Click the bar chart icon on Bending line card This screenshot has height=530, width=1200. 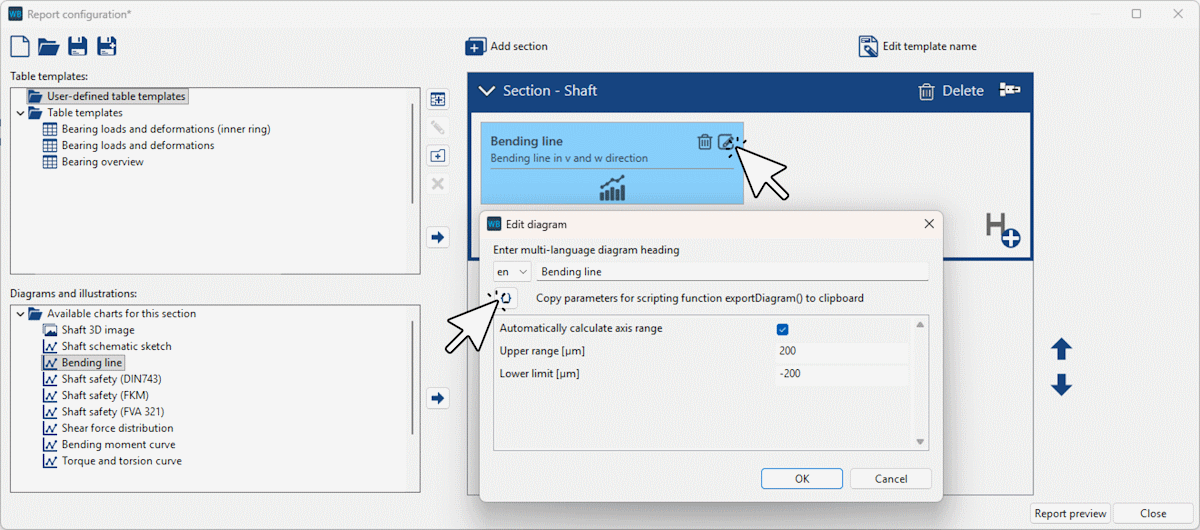[x=612, y=188]
